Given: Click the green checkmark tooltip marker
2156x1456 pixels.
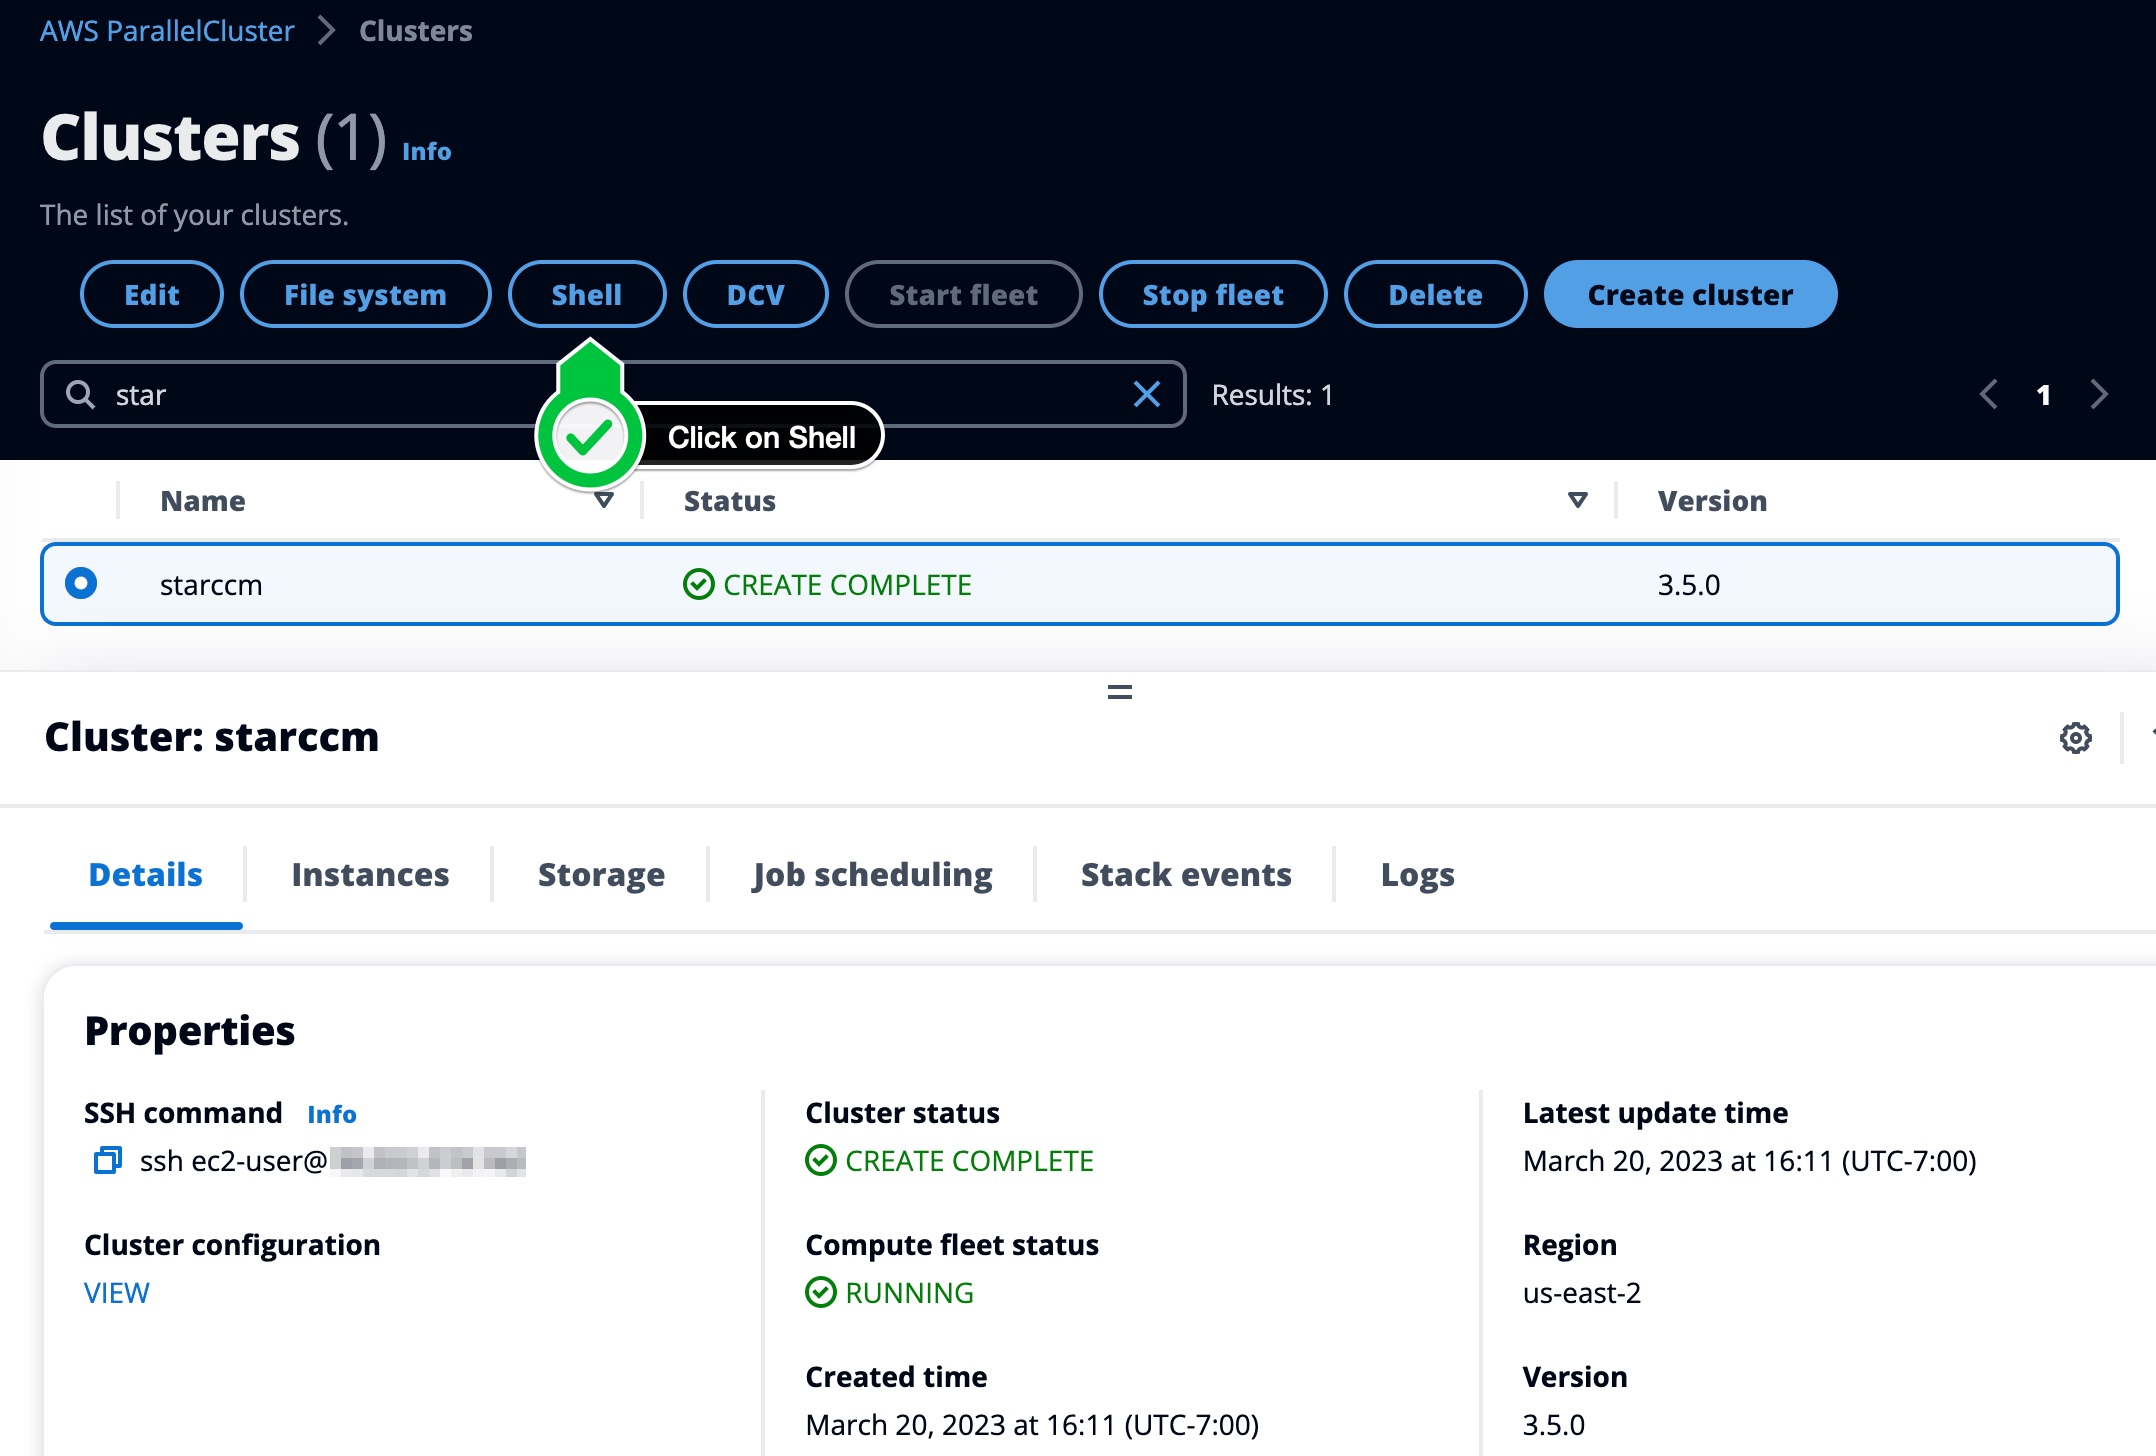Looking at the screenshot, I should pyautogui.click(x=590, y=437).
